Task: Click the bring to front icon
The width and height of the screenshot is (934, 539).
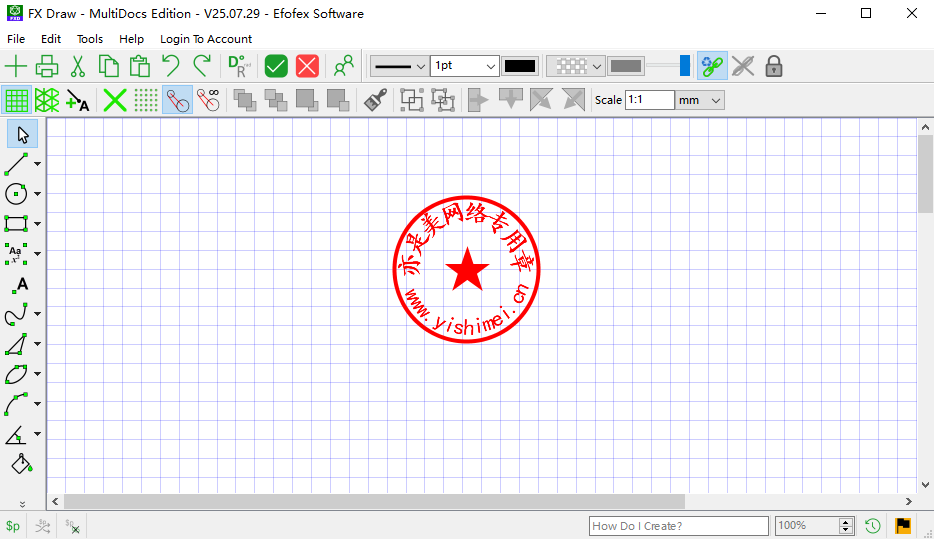Action: 245,100
